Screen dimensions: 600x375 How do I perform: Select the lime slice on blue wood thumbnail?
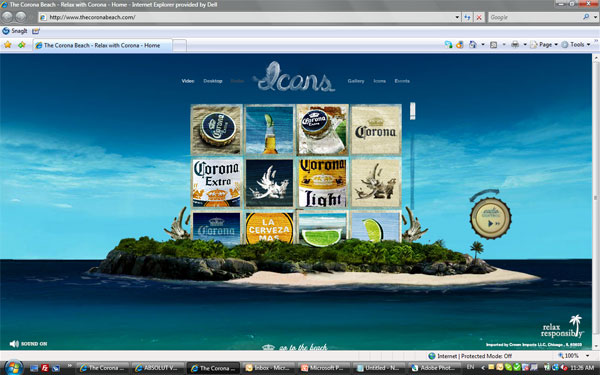pos(376,227)
